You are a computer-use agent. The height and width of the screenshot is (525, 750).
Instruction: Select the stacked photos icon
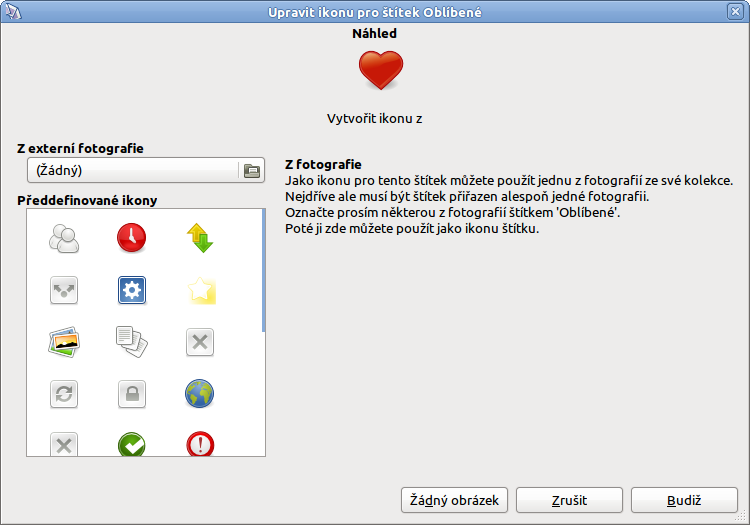point(64,342)
